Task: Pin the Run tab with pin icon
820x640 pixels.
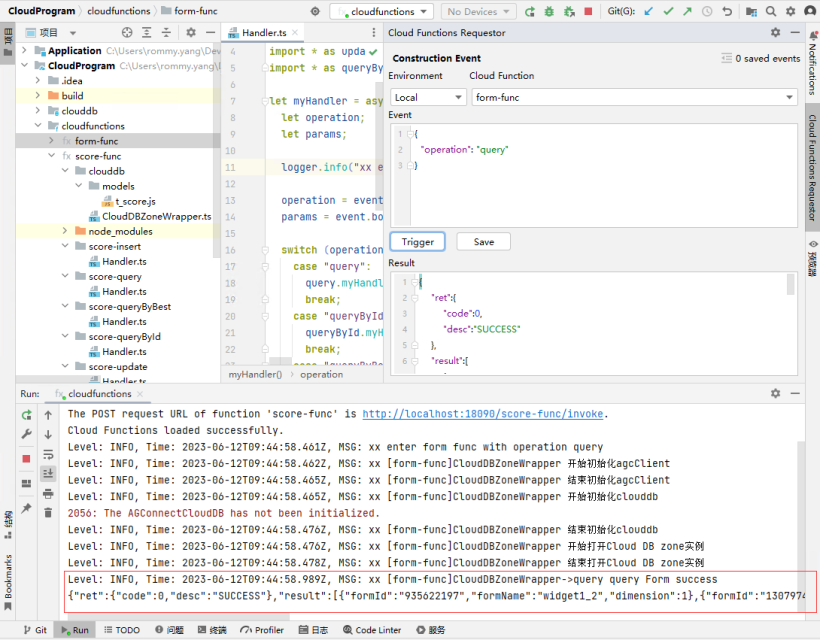Action: [x=26, y=508]
